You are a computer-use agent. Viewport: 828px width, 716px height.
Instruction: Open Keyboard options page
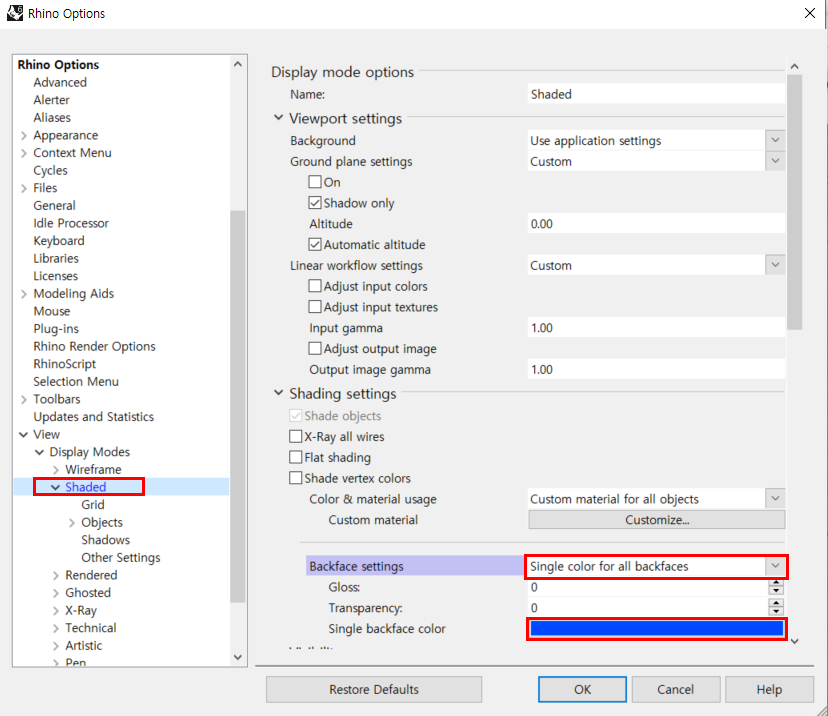[x=59, y=241]
